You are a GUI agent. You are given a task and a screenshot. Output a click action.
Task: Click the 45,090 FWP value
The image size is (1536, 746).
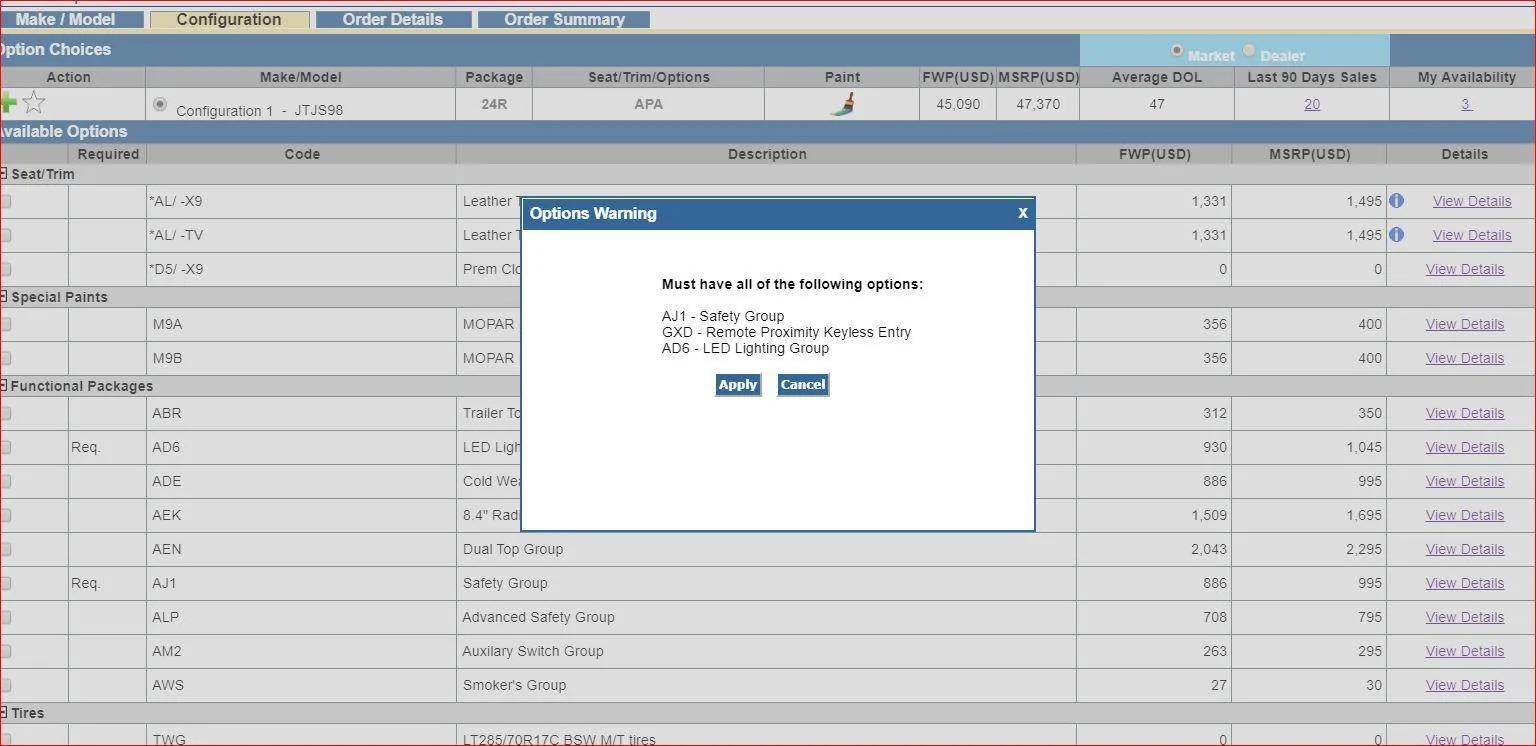(958, 104)
